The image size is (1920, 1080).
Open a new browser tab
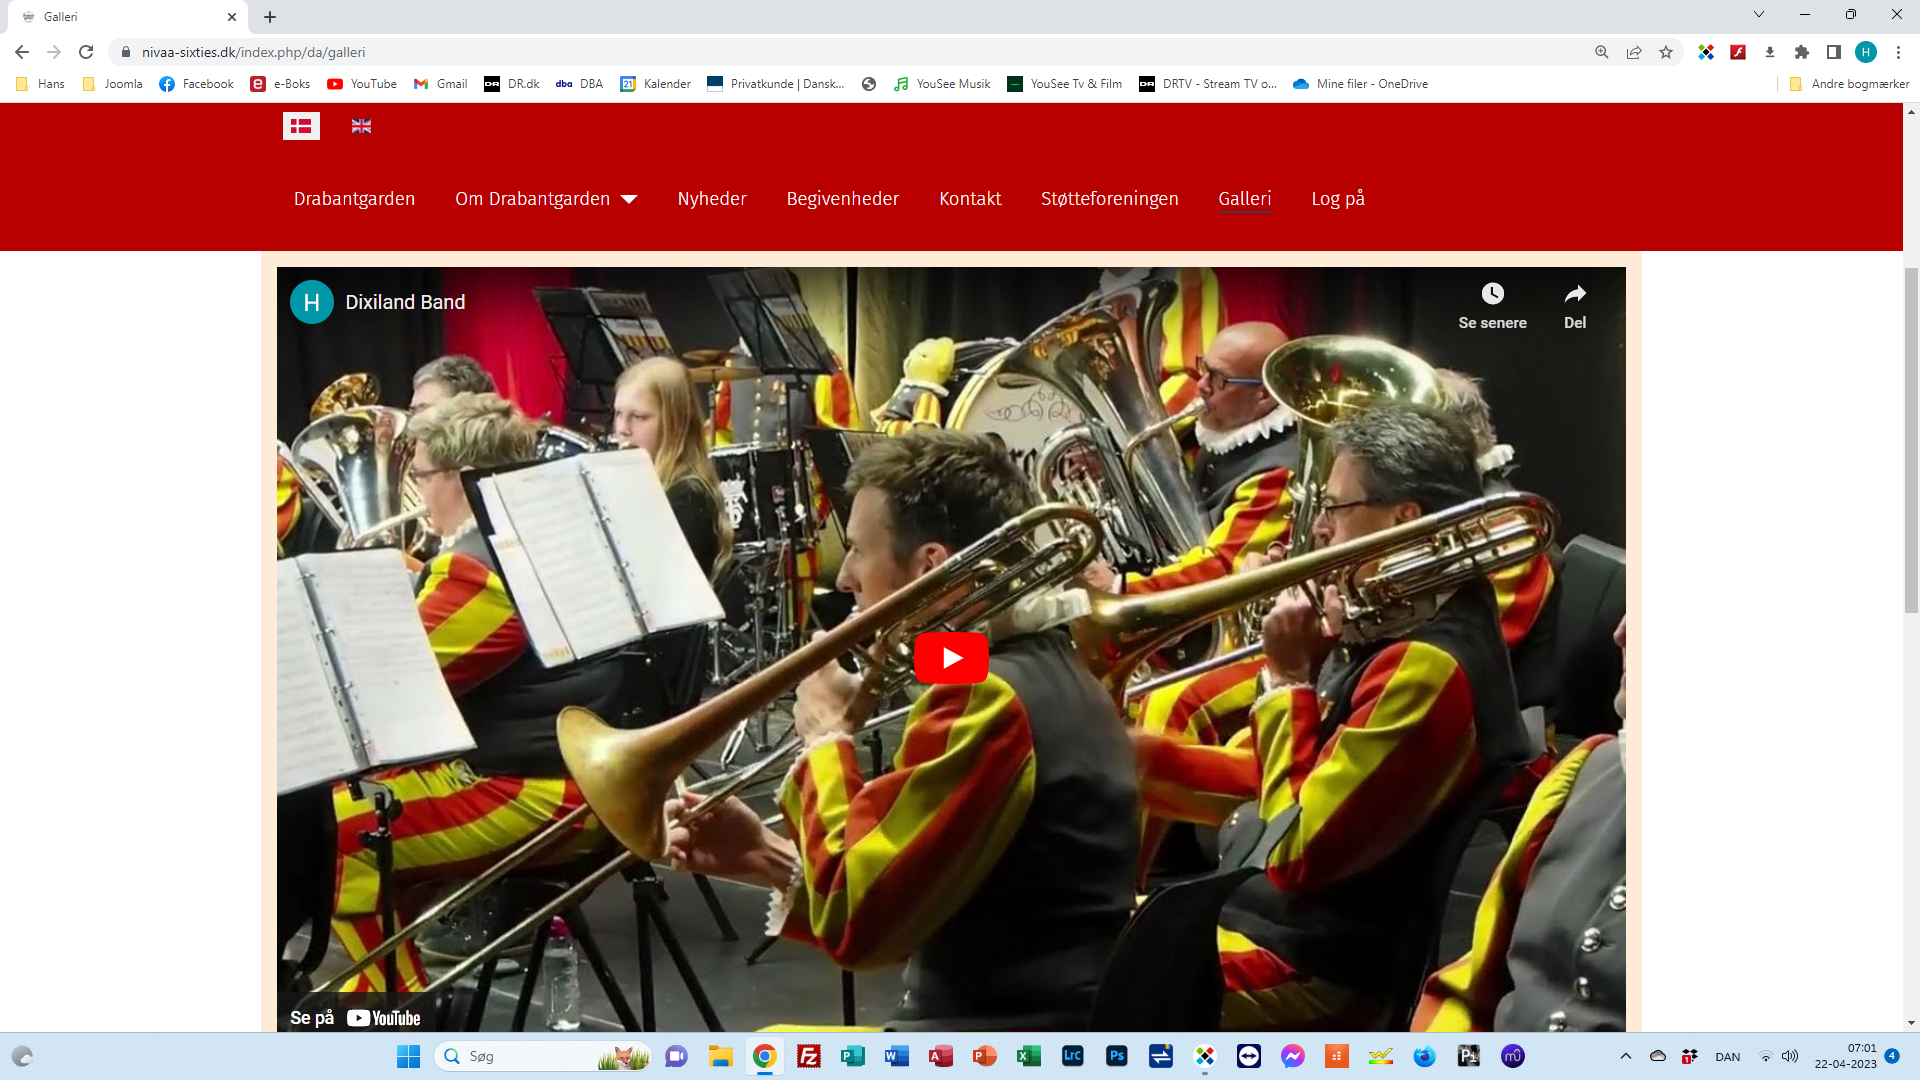(x=270, y=17)
